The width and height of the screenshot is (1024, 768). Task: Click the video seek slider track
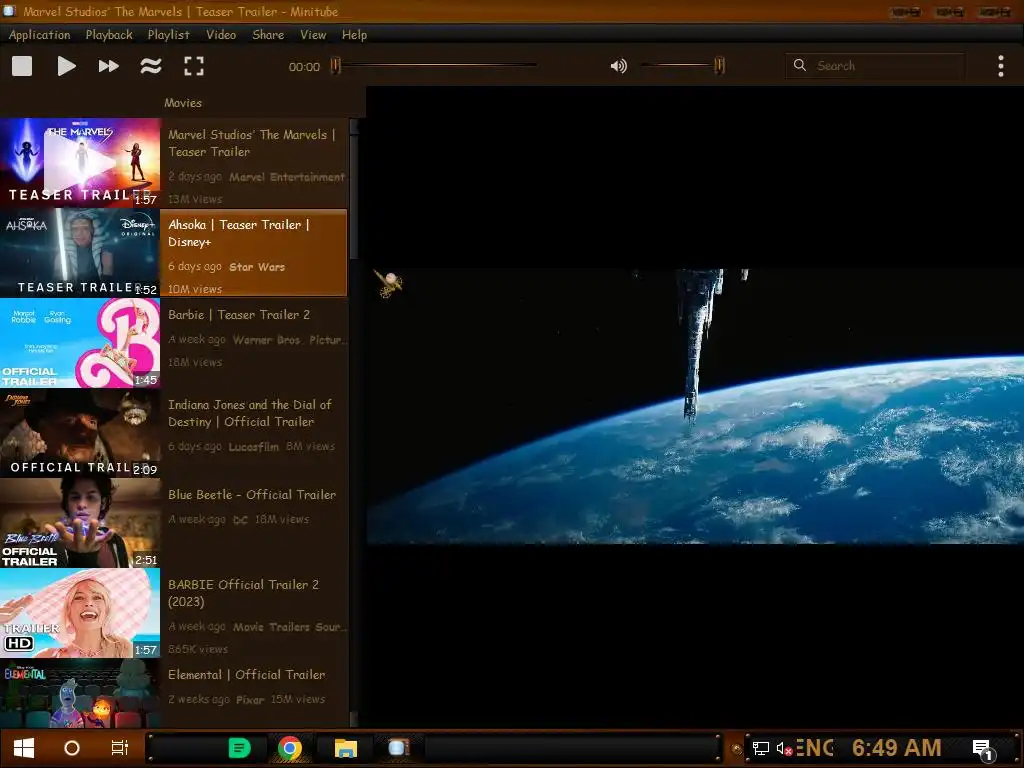coord(436,65)
